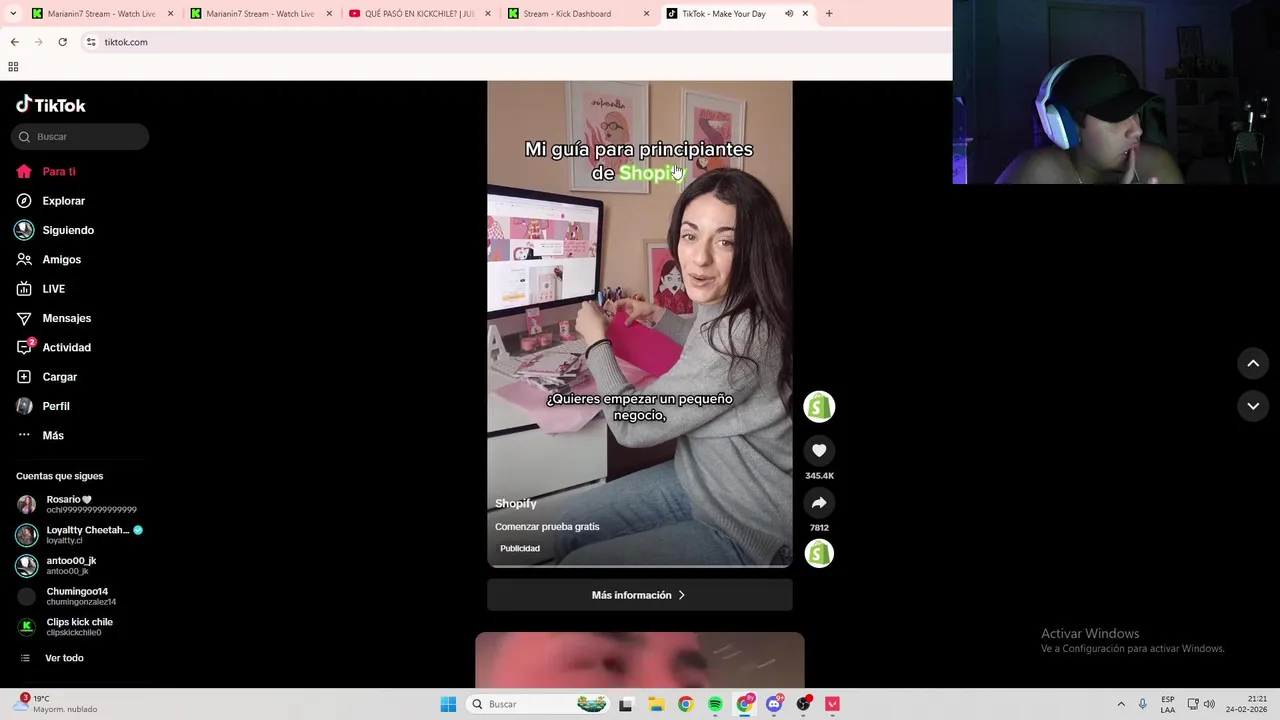
Task: Open the Explorar section
Action: coord(51,201)
